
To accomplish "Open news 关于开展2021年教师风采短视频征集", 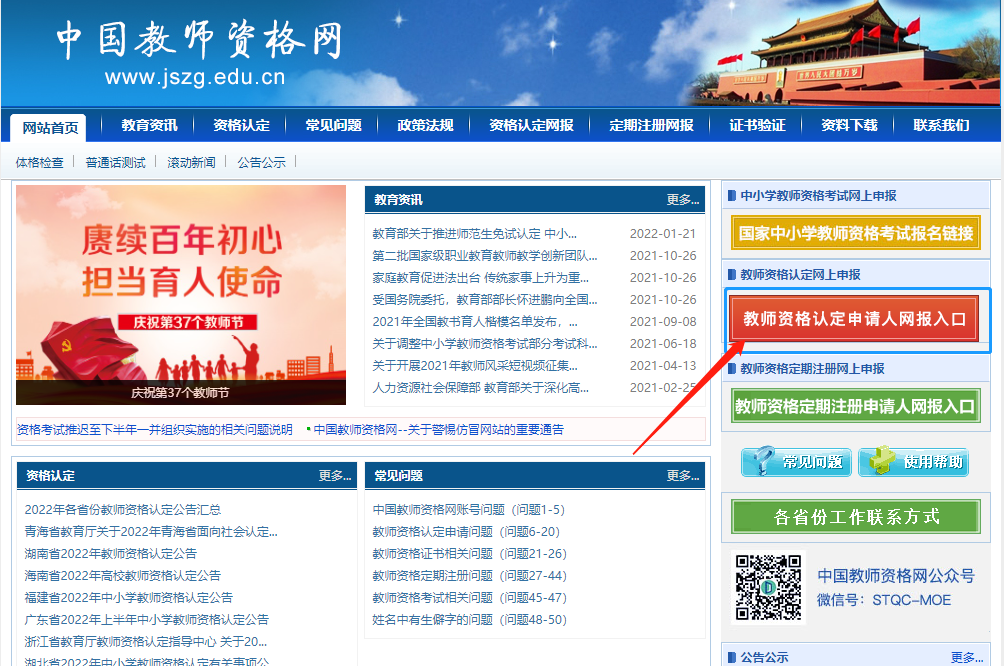I will (x=475, y=366).
